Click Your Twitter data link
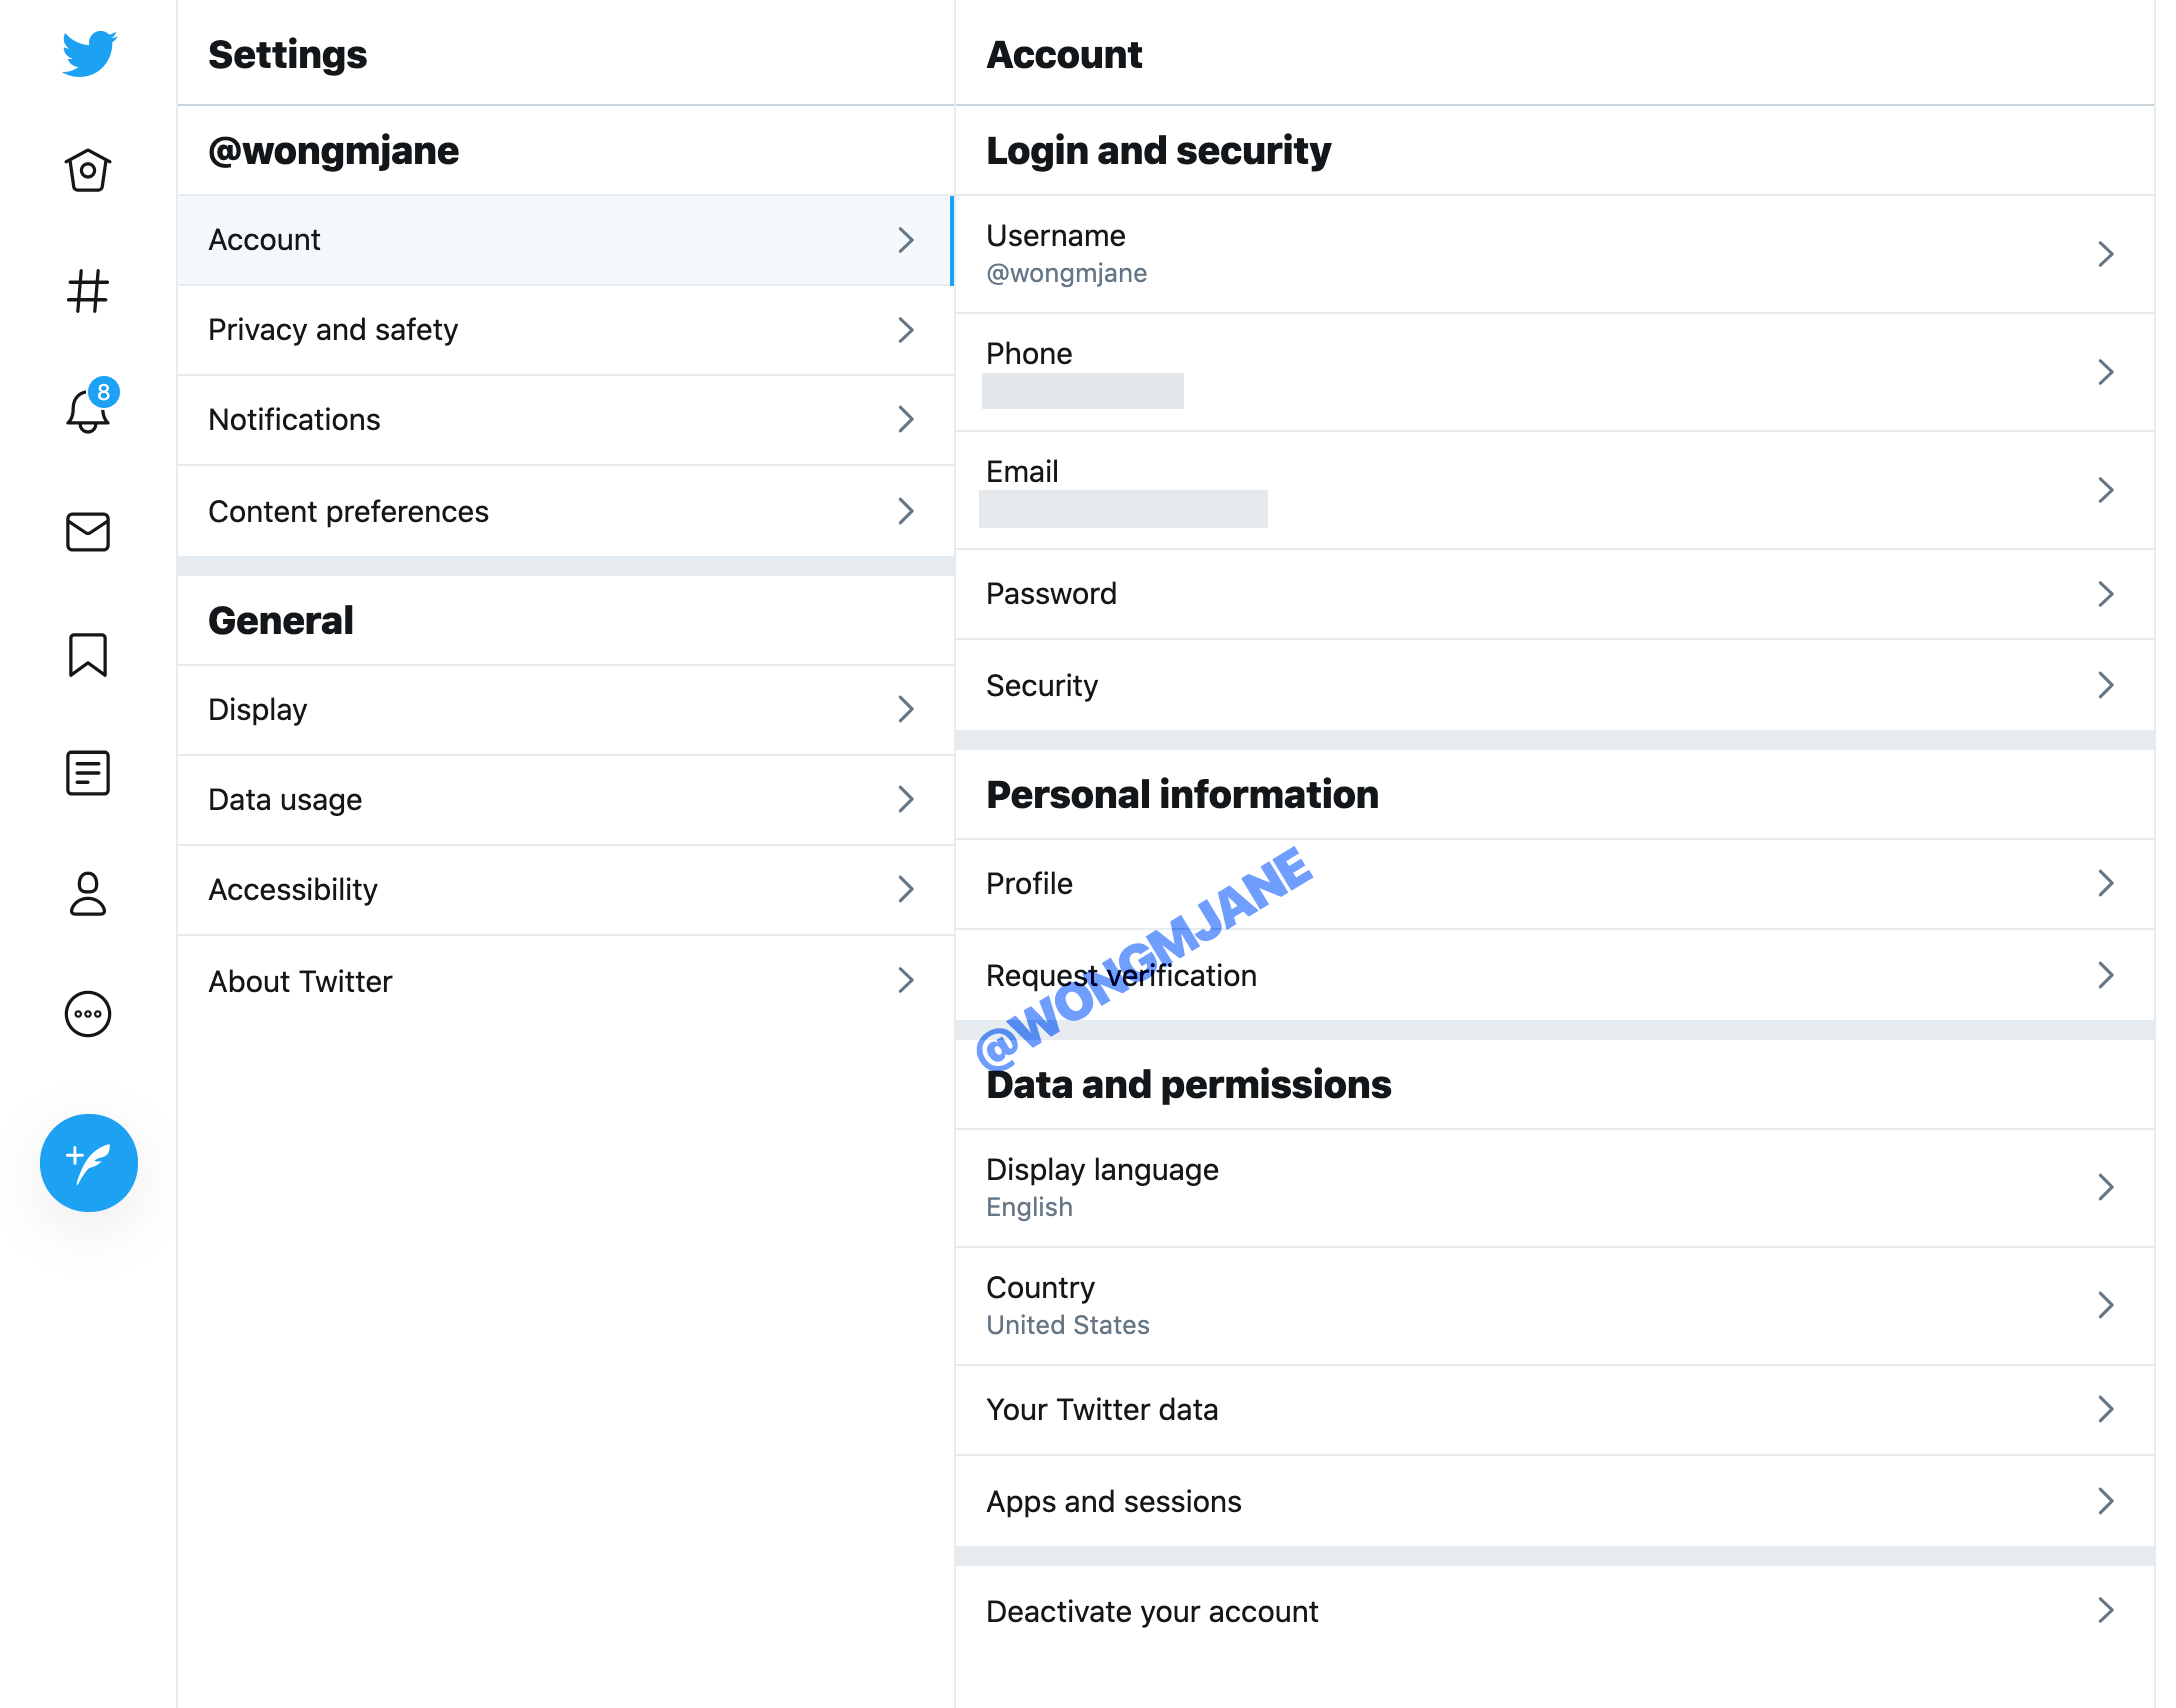Image resolution: width=2176 pixels, height=1708 pixels. coord(1554,1408)
